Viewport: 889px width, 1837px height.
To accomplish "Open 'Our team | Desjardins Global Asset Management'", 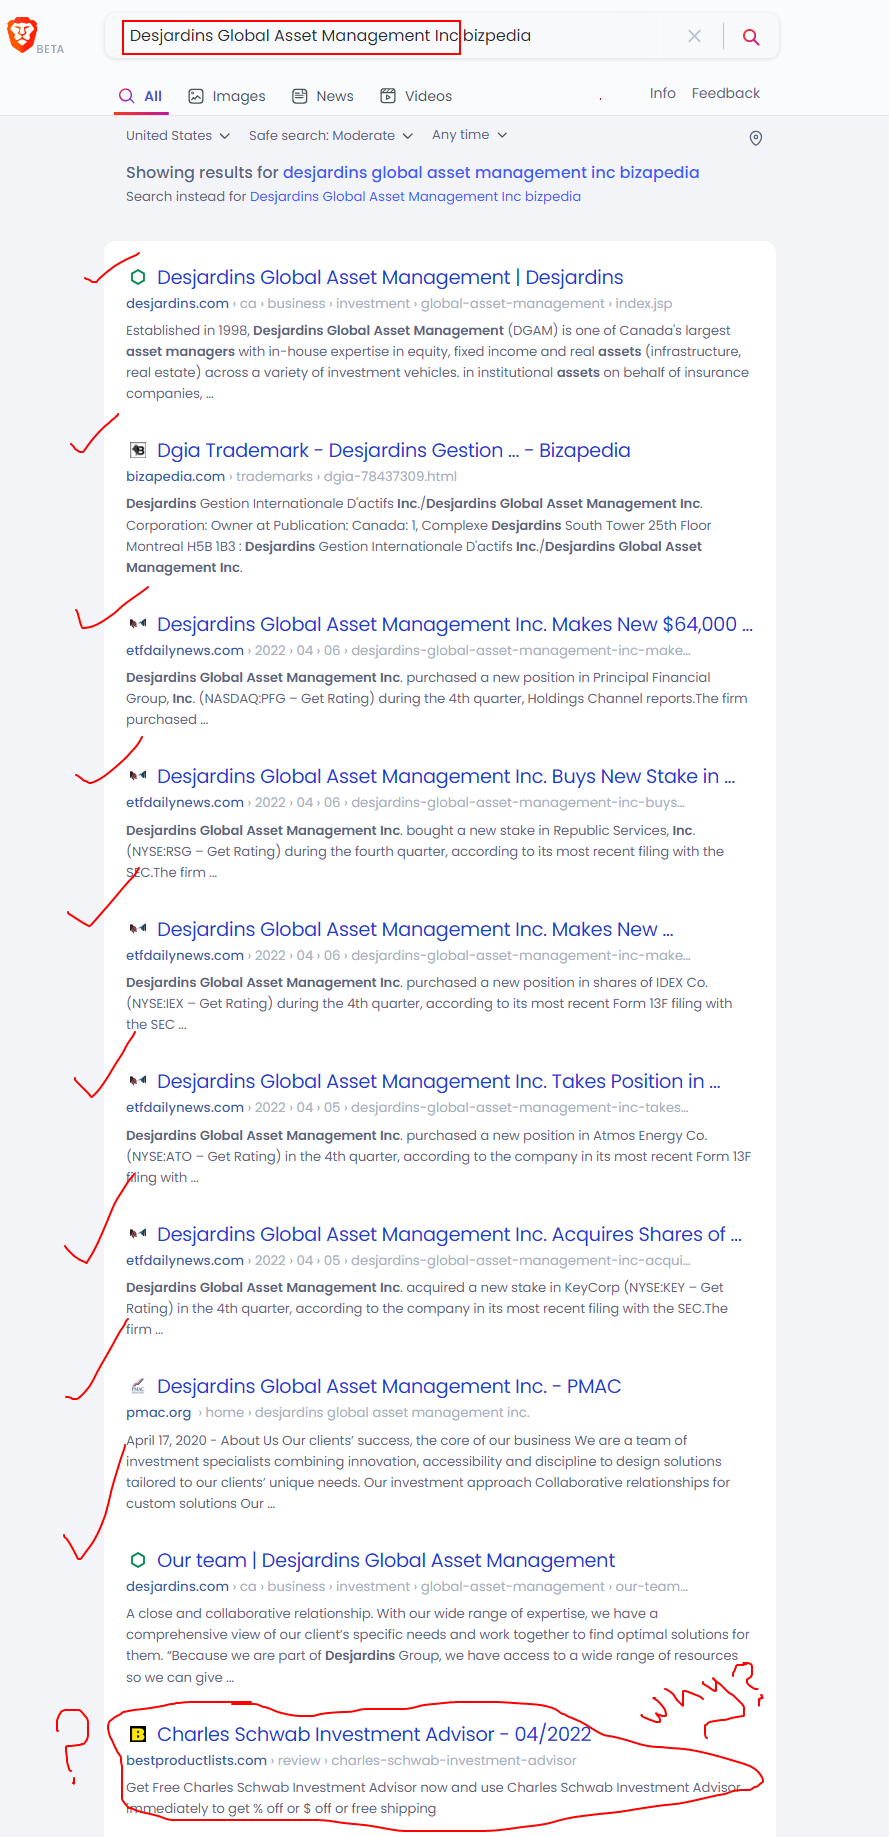I will click(386, 1560).
